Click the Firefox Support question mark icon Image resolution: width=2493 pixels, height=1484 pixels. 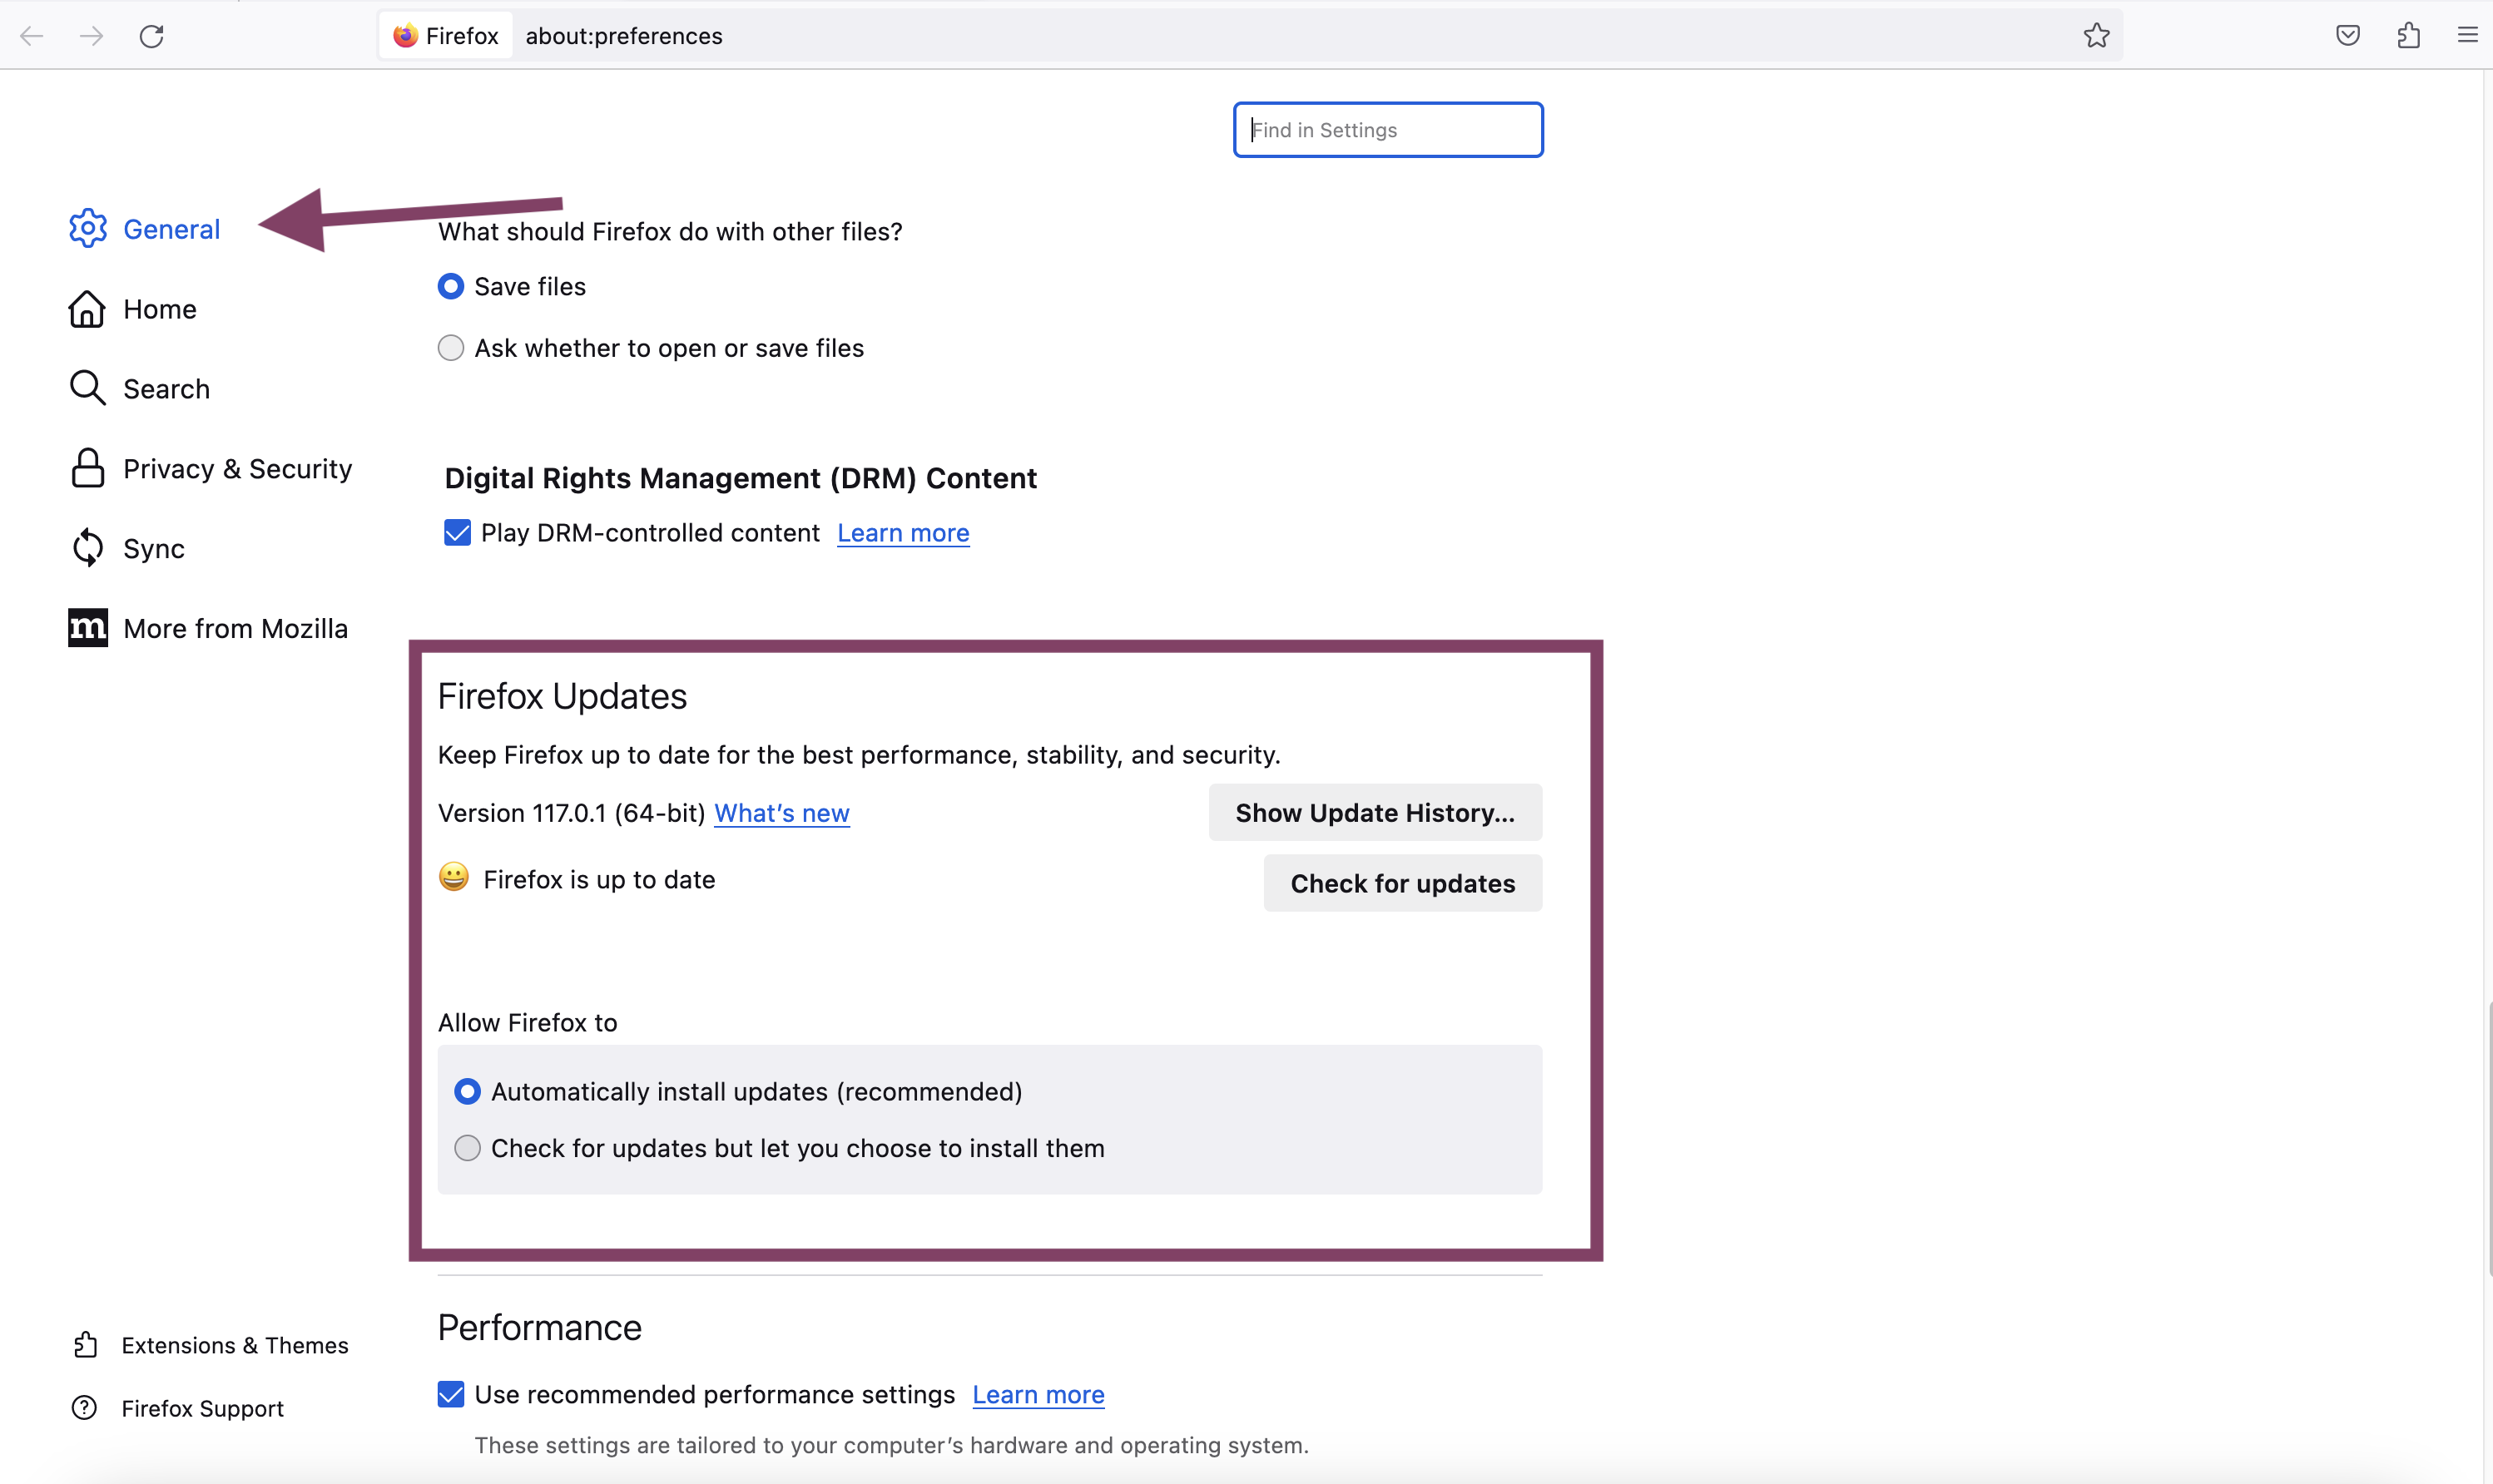(85, 1408)
